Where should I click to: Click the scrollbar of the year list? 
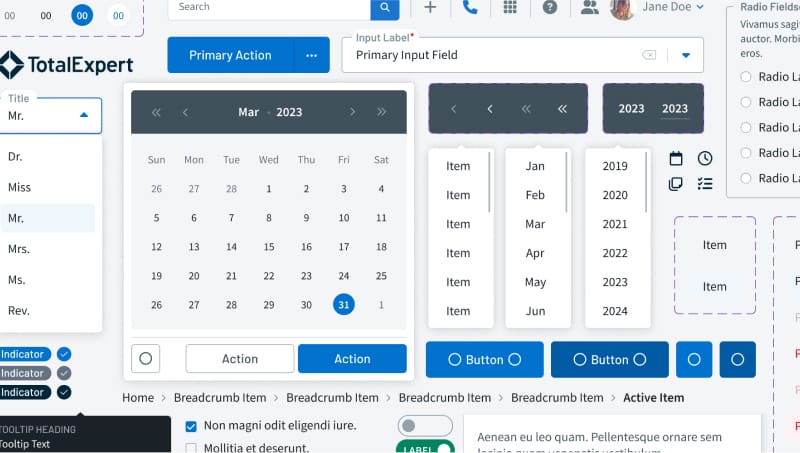tap(646, 182)
